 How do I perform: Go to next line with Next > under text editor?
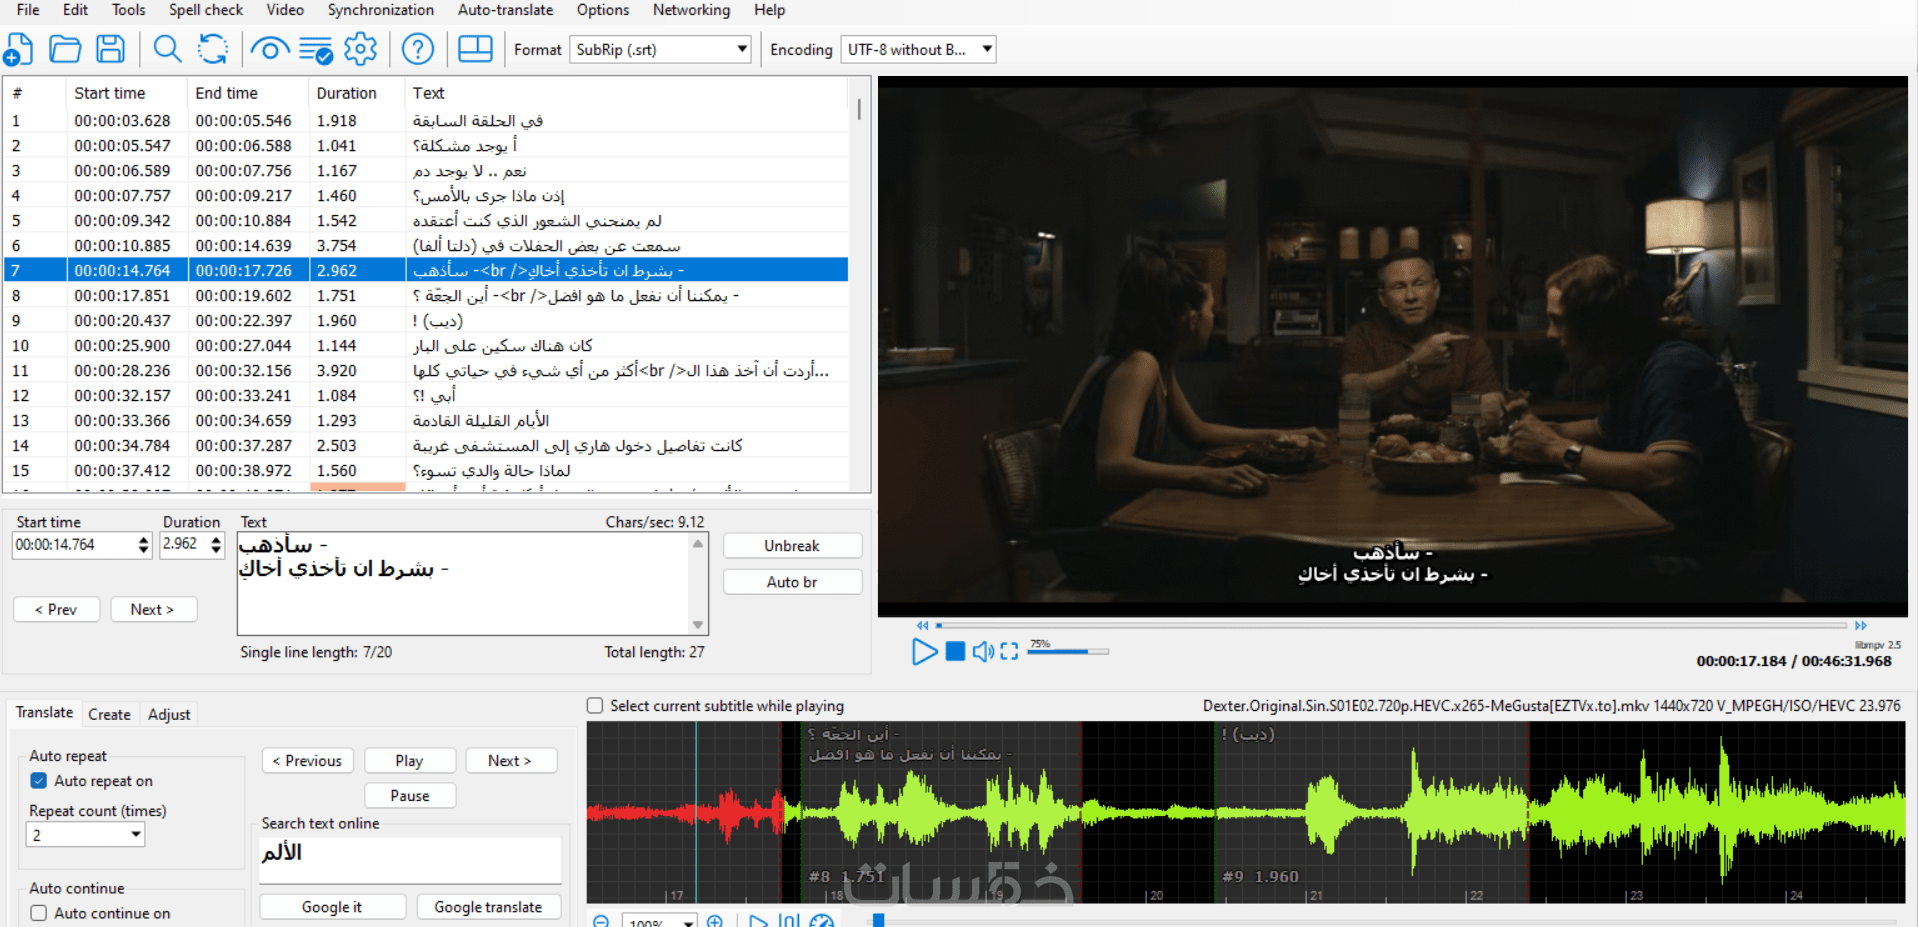coord(152,609)
